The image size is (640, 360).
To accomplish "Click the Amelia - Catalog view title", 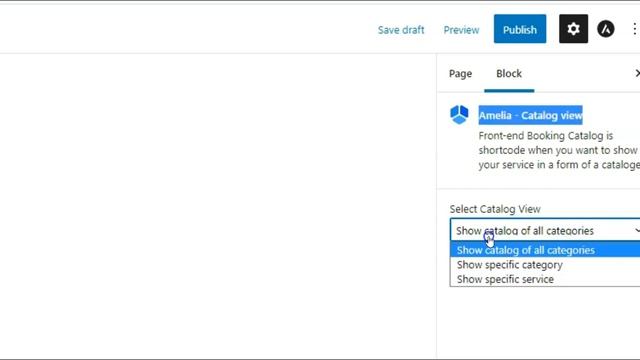I will click(x=530, y=116).
